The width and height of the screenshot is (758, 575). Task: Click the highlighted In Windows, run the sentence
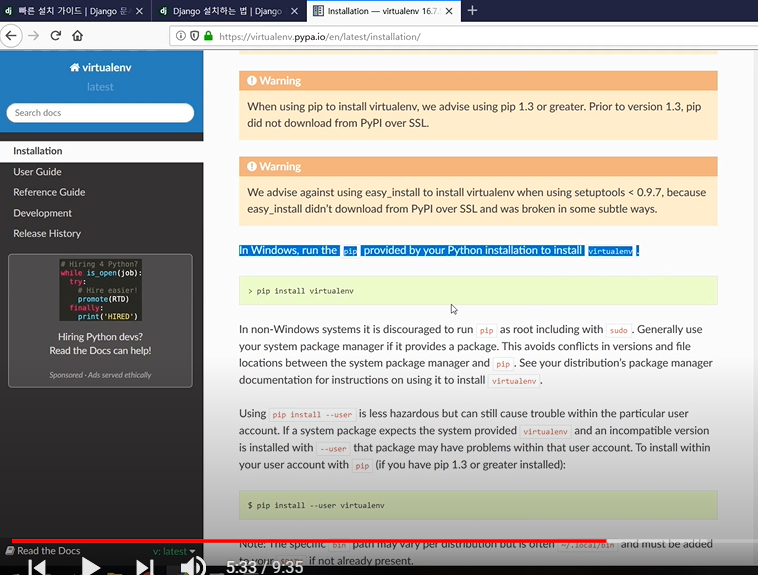tap(439, 251)
